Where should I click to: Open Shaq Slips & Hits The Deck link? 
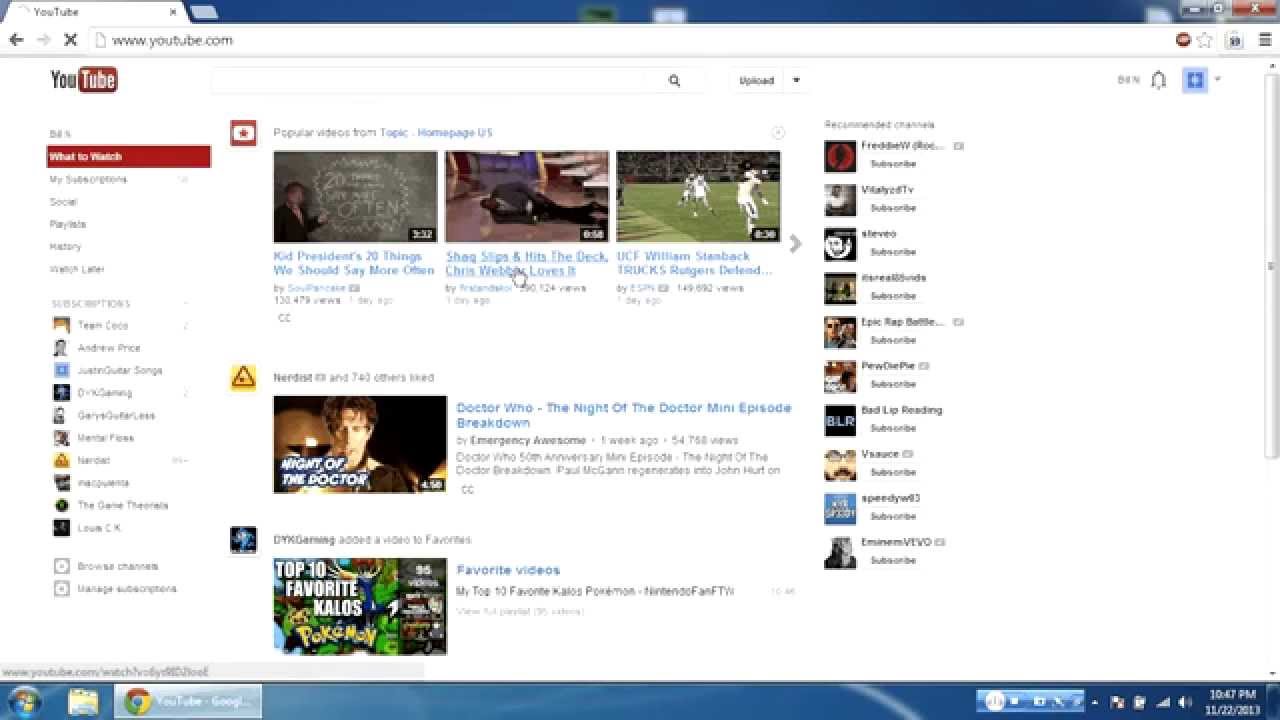[x=526, y=264]
